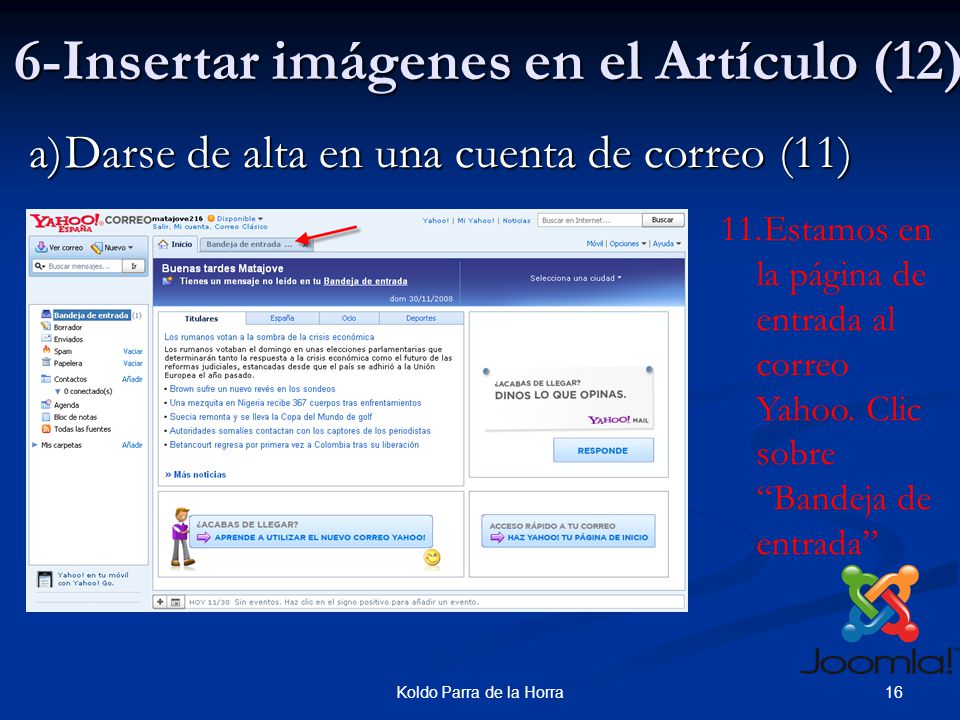
Task: Open the Mi cuenta link
Action: [190, 227]
